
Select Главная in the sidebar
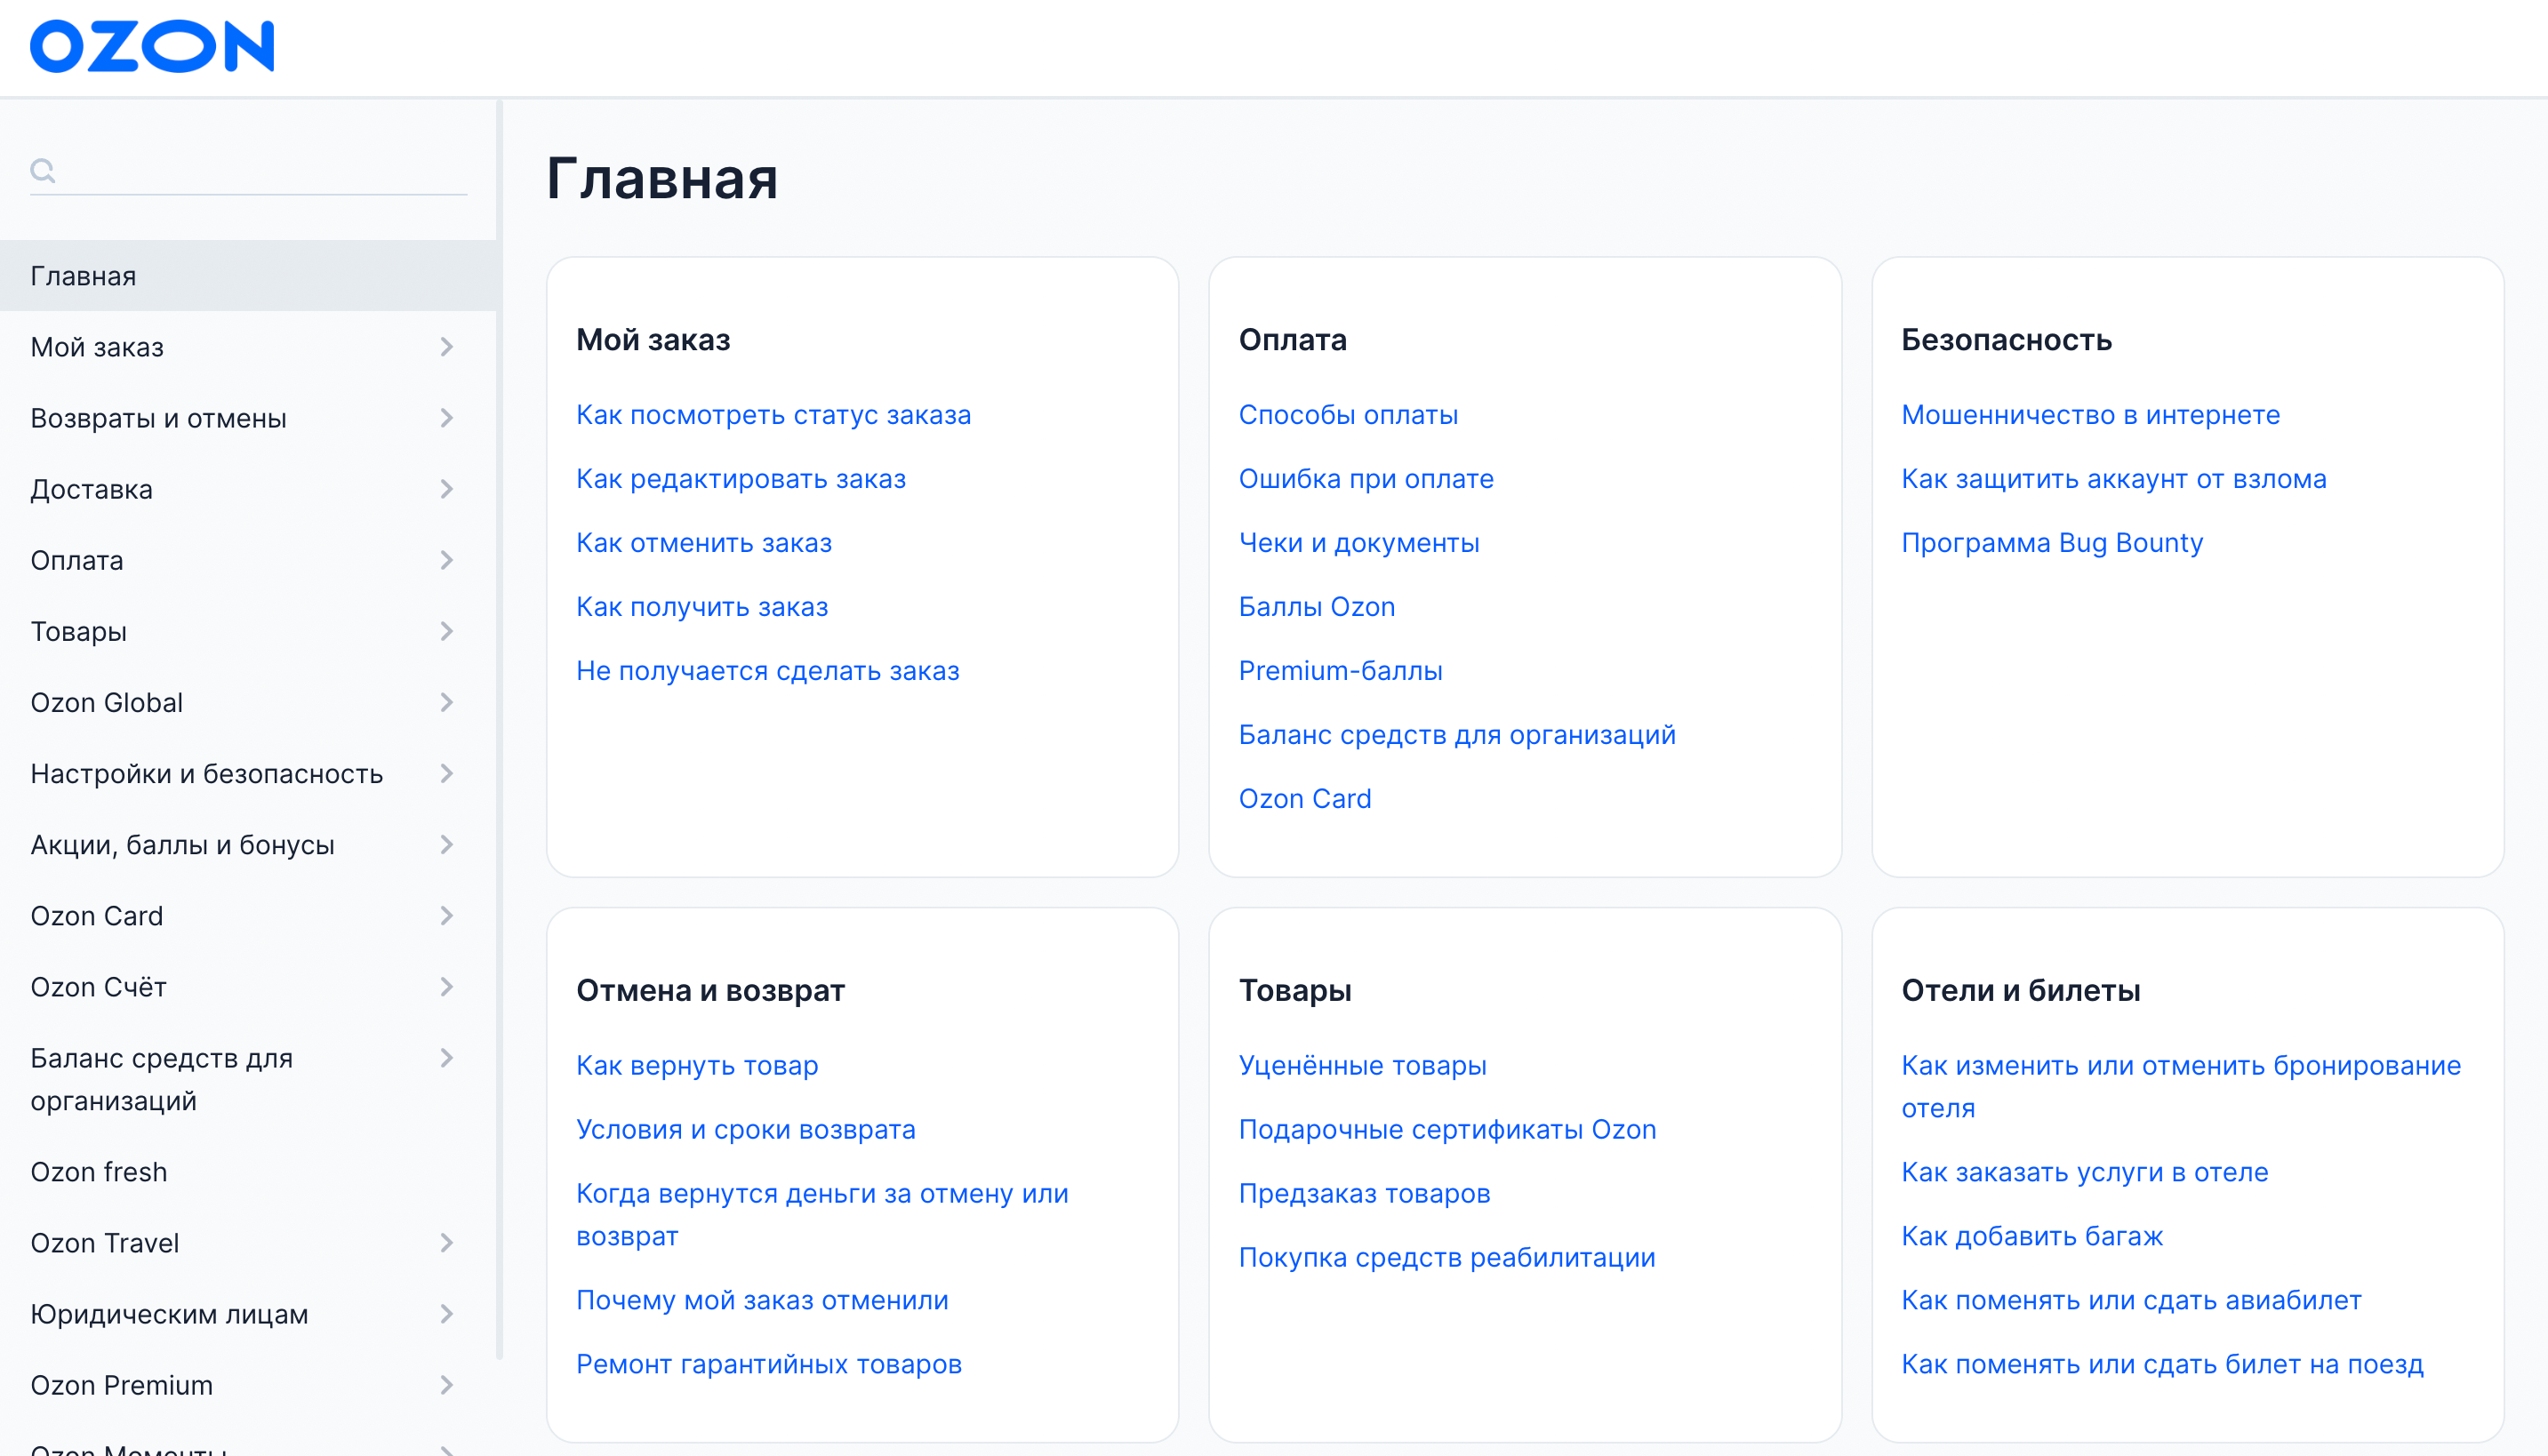(248, 276)
